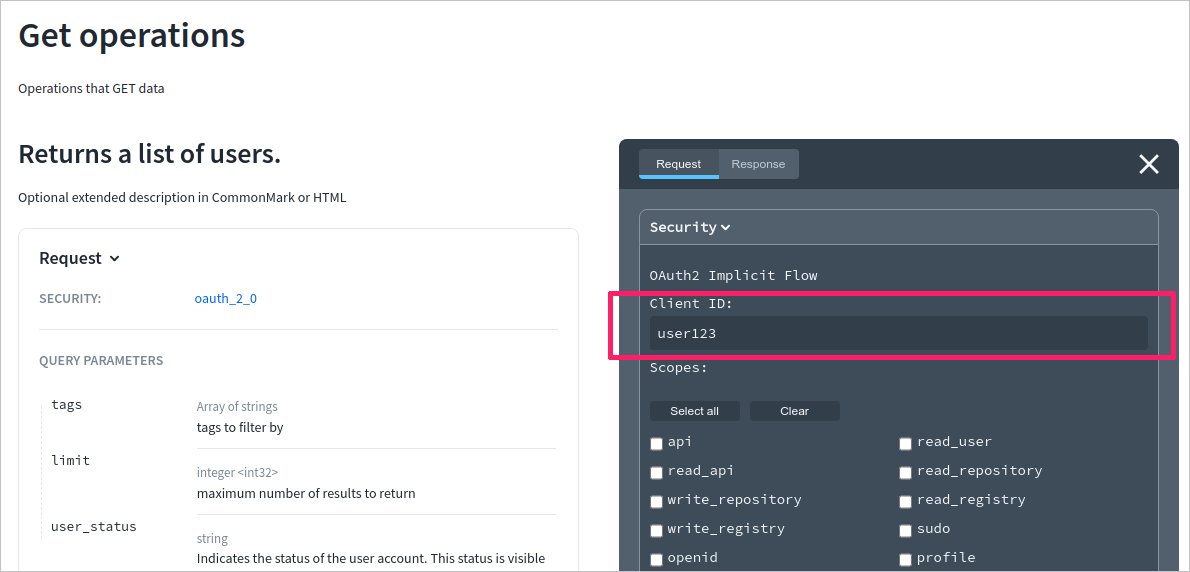The image size is (1190, 572).
Task: Click the Client ID input field
Action: pyautogui.click(x=898, y=333)
